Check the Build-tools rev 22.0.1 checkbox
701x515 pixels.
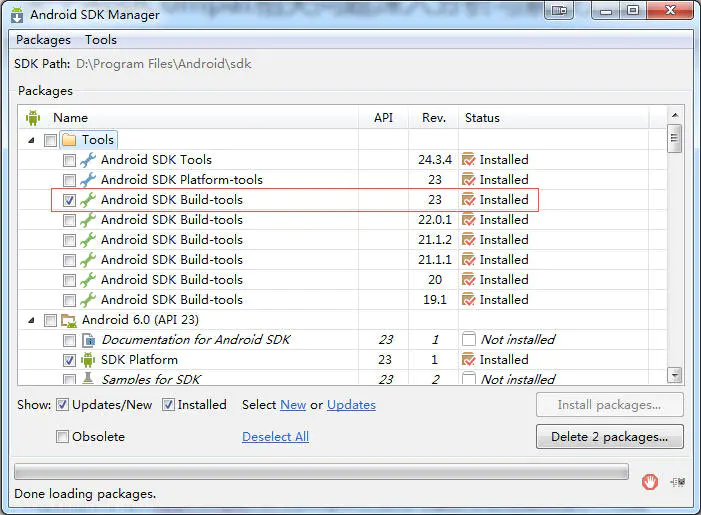(x=69, y=220)
